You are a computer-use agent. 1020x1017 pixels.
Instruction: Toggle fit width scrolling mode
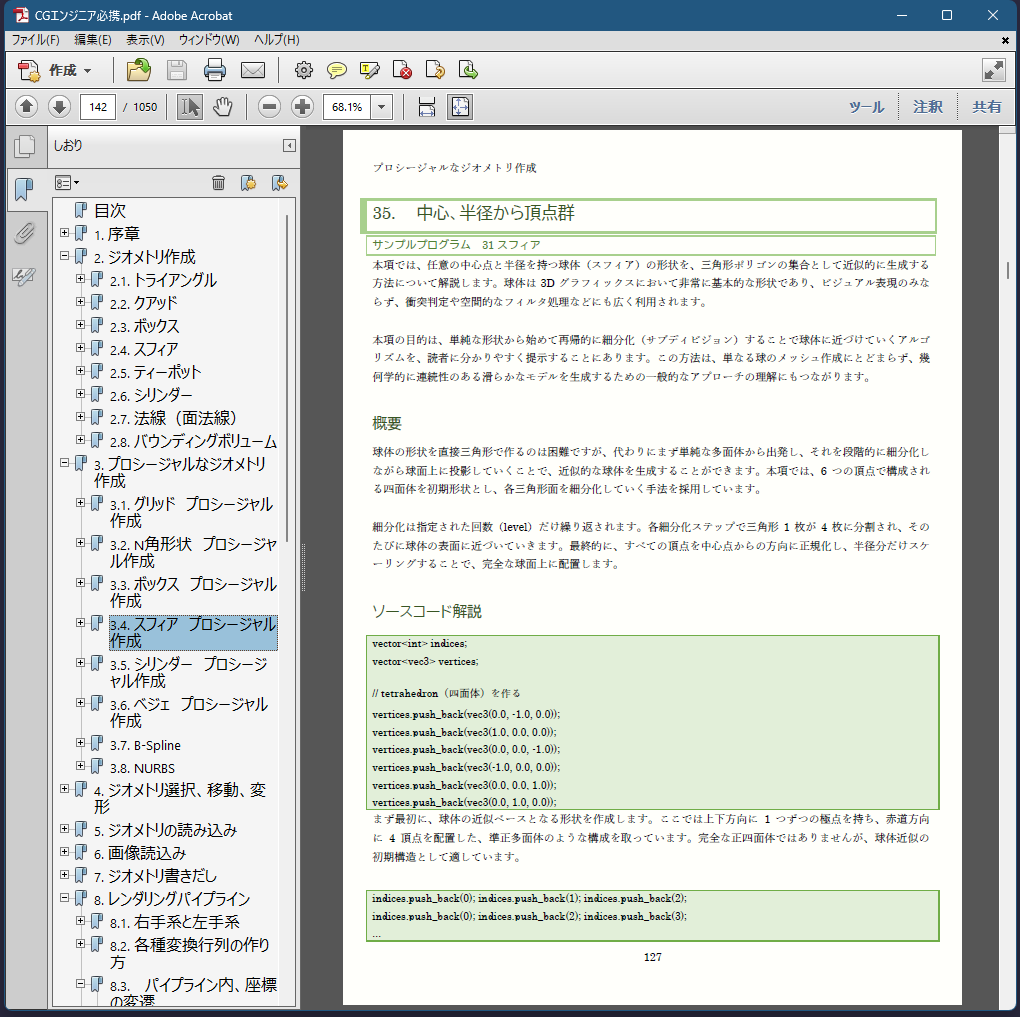[x=427, y=107]
